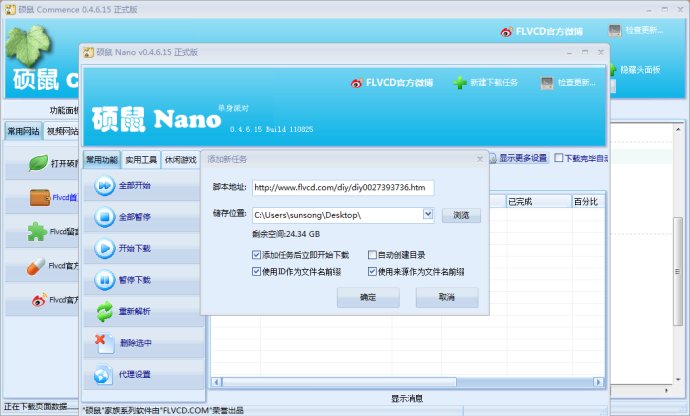
Task: Click the horizontal scrollbar thumb in task list
Action: [339, 382]
